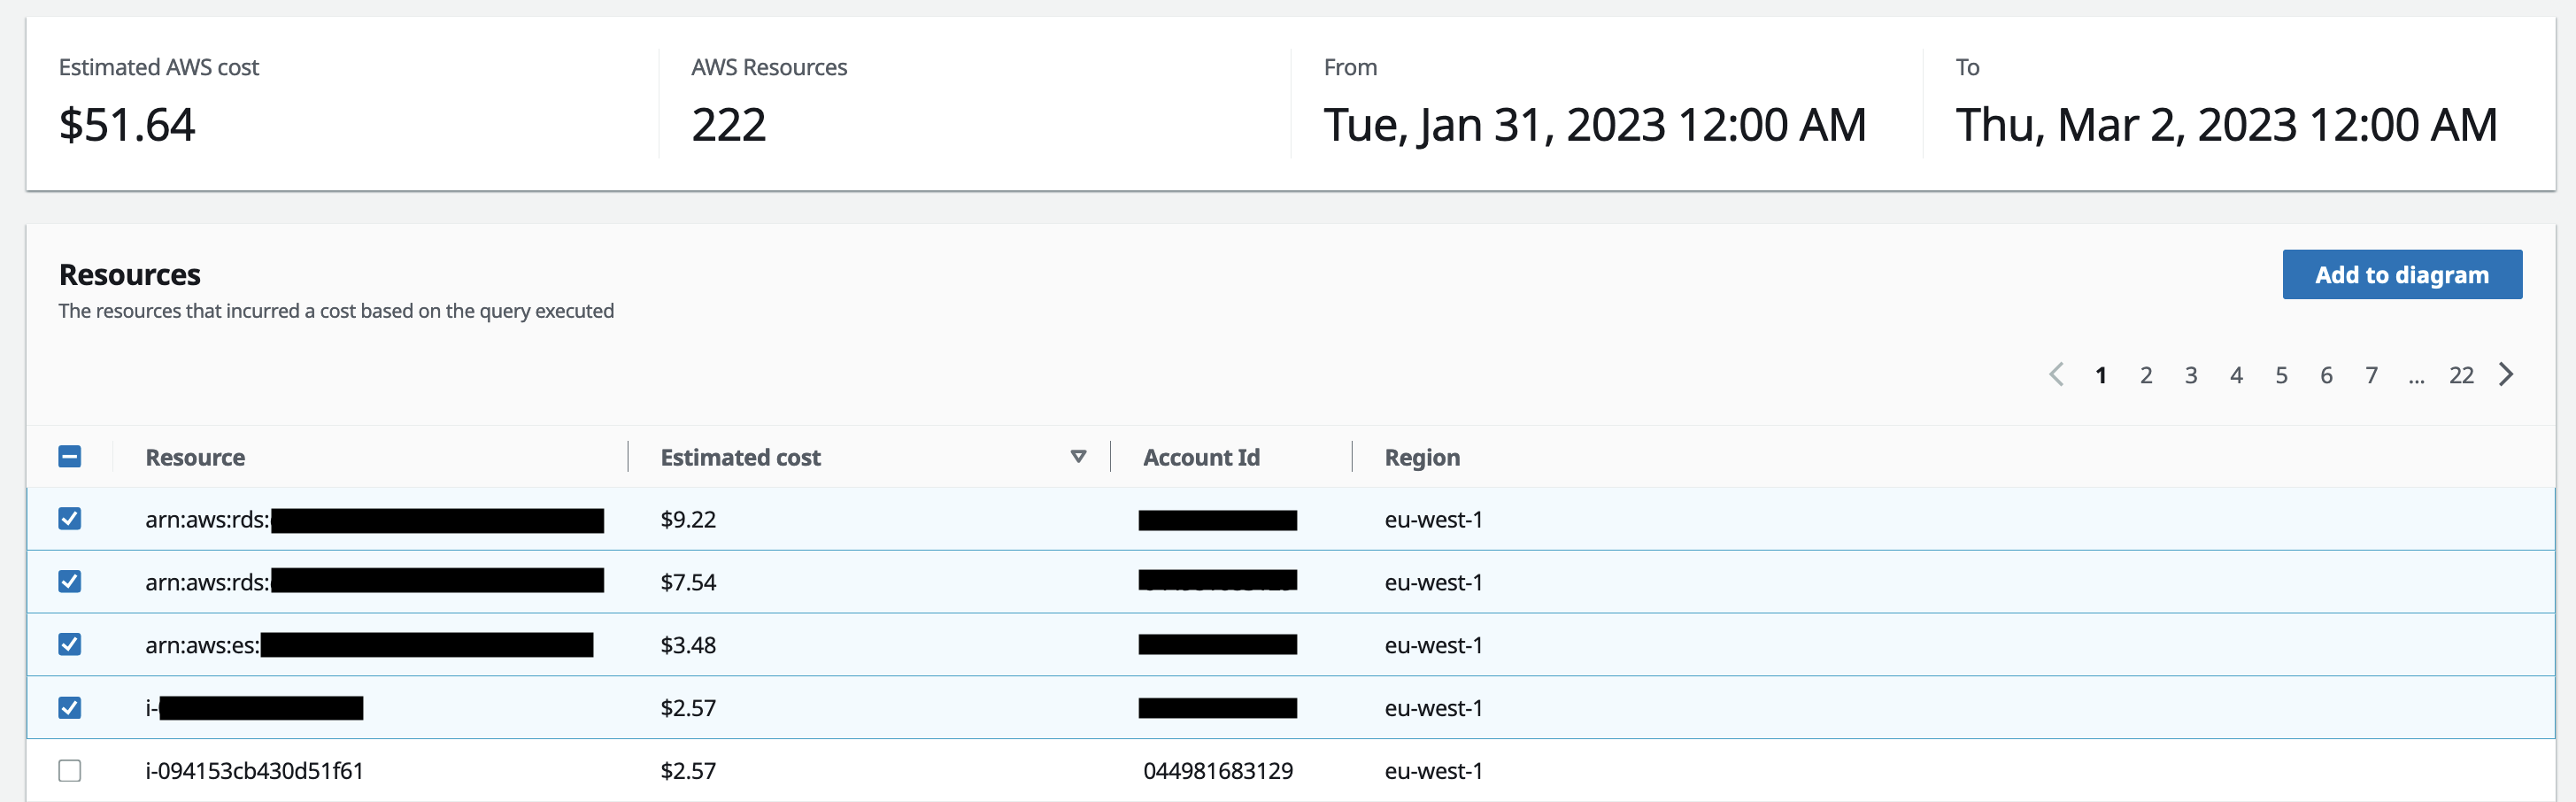This screenshot has width=2576, height=802.
Task: Sort the table by the Resource column
Action: (195, 456)
